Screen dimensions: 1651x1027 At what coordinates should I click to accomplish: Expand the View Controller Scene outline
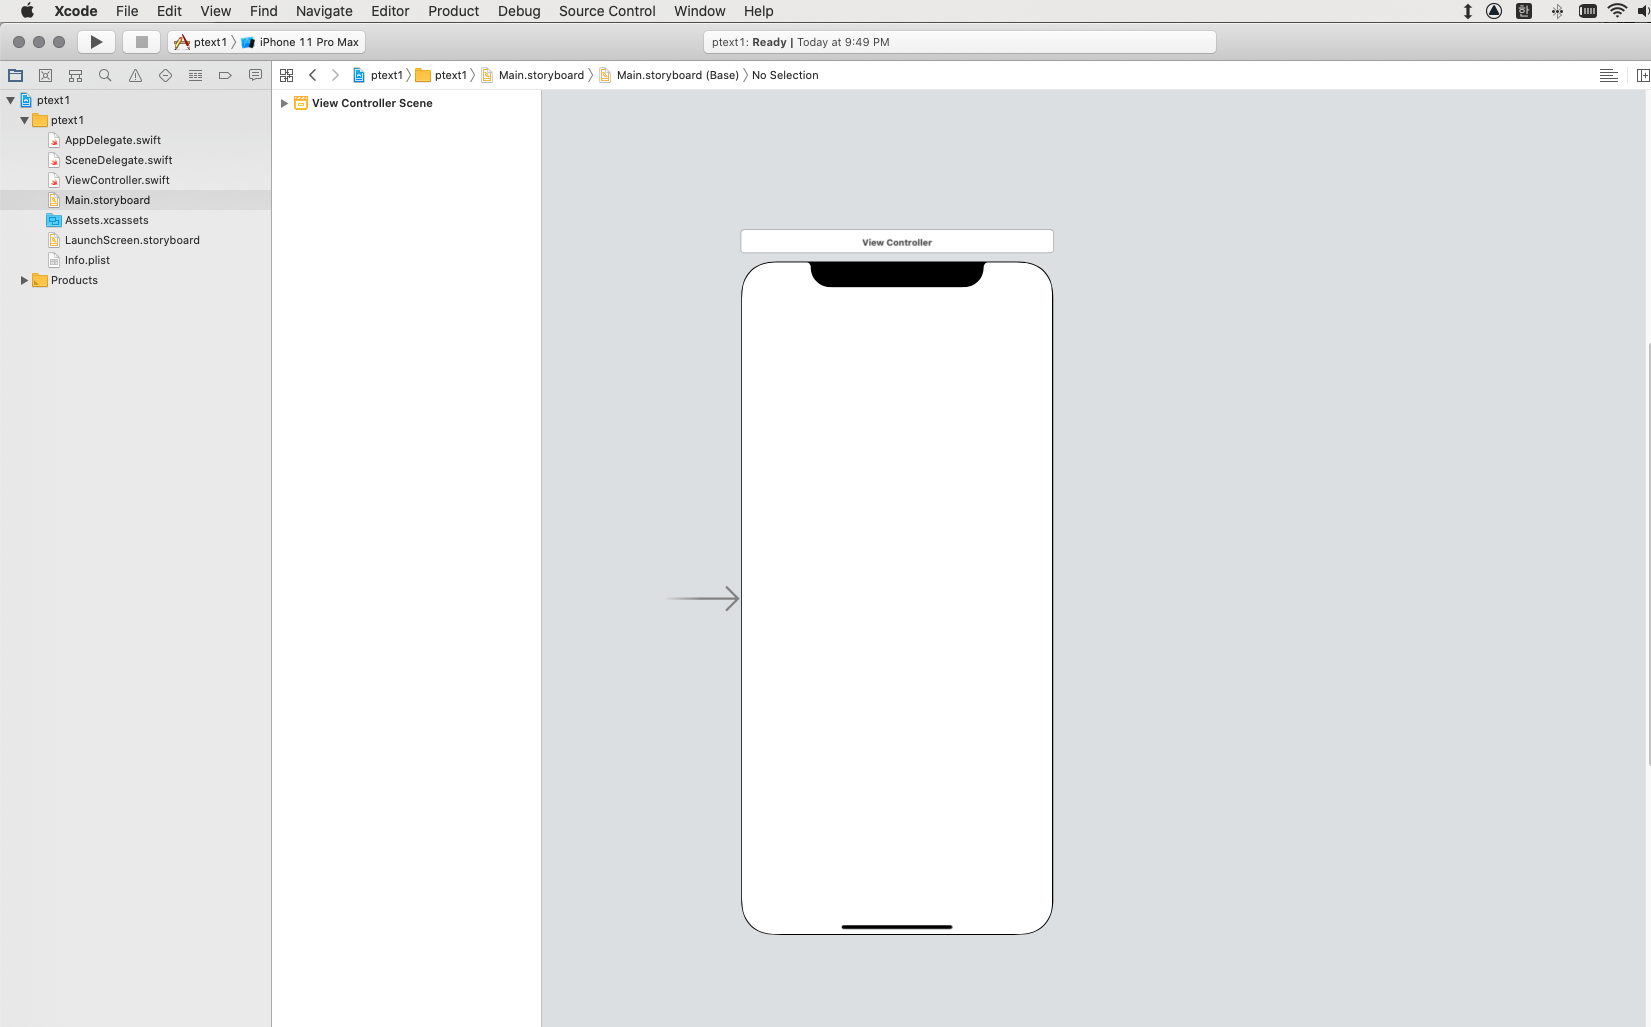click(284, 103)
